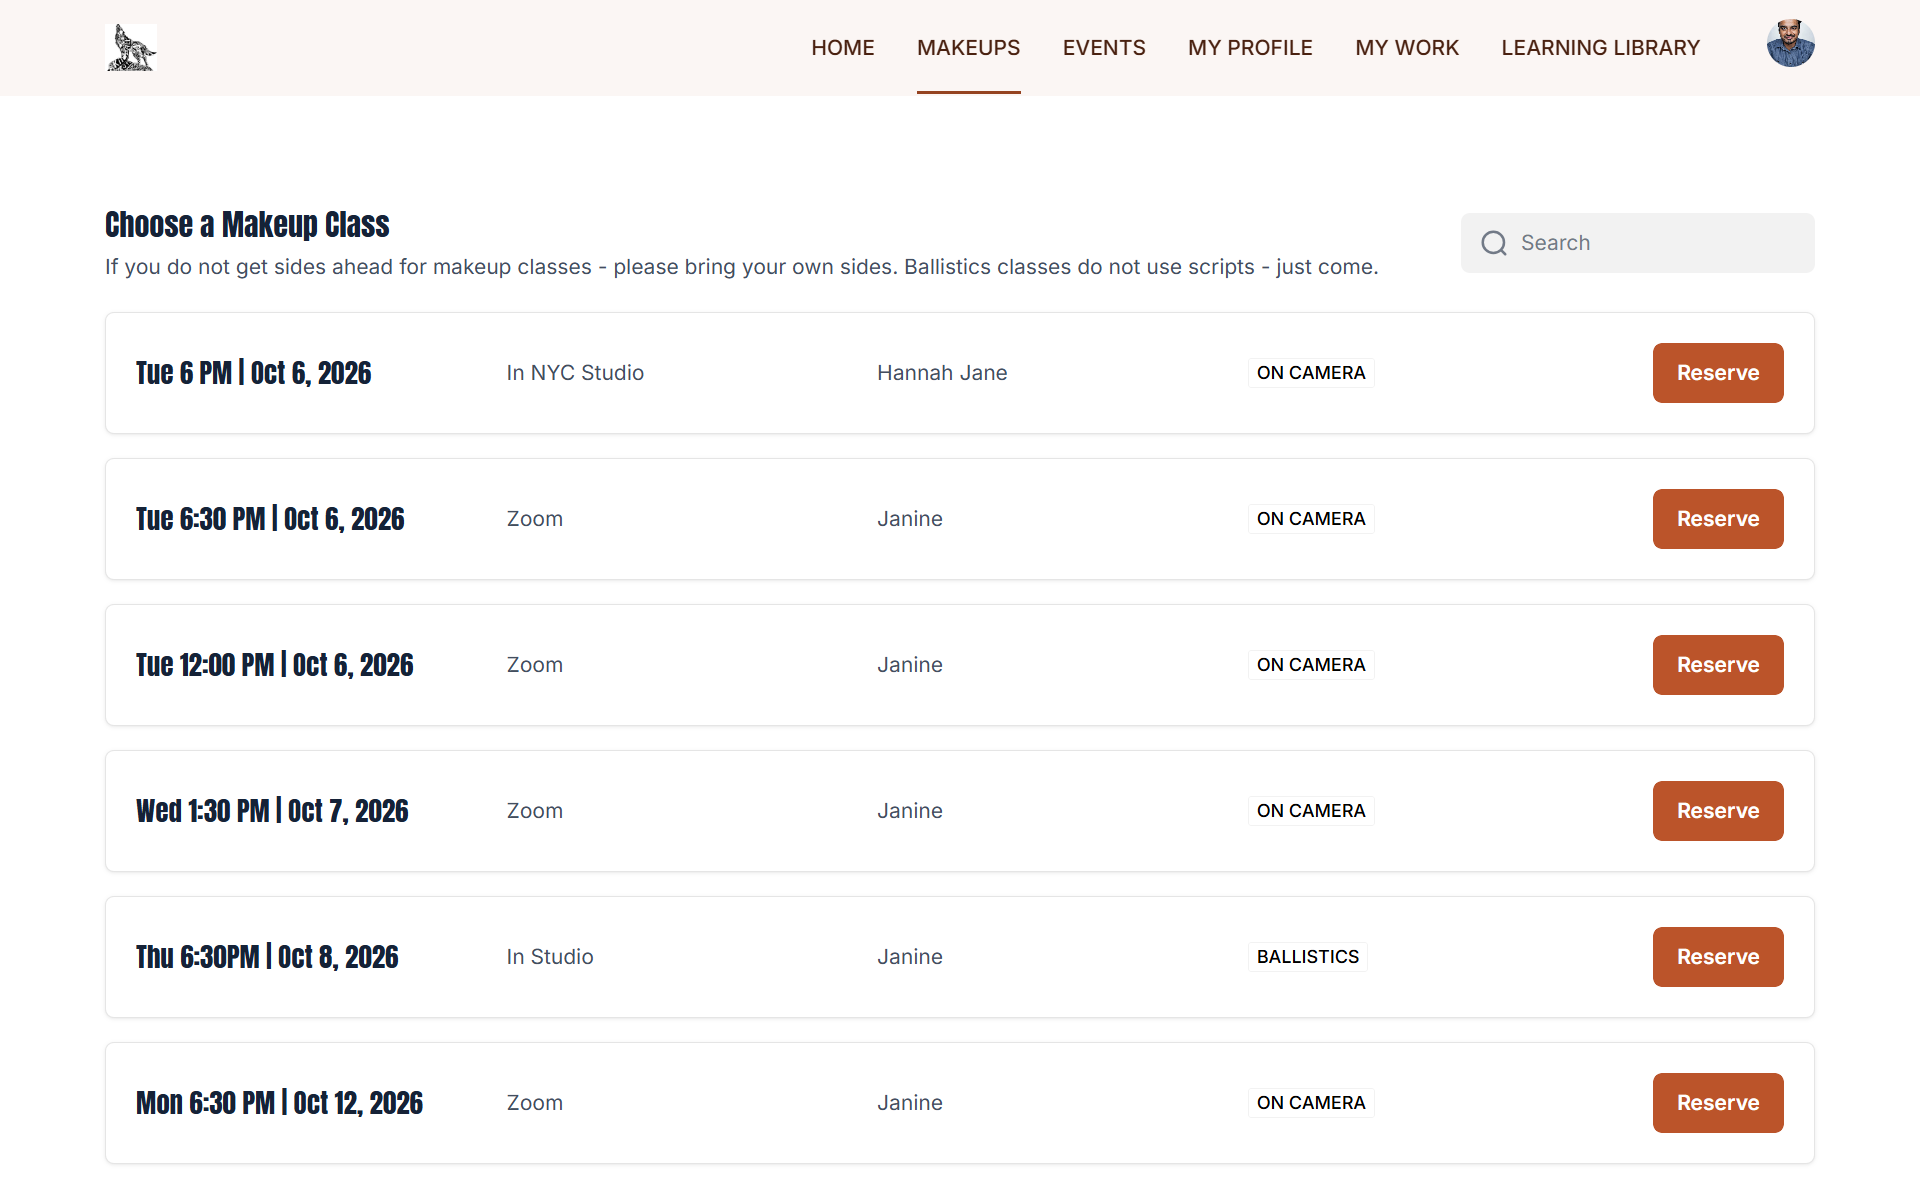The image size is (1920, 1185).
Task: Click ON CAMERA tag in Wed class row
Action: (1311, 811)
